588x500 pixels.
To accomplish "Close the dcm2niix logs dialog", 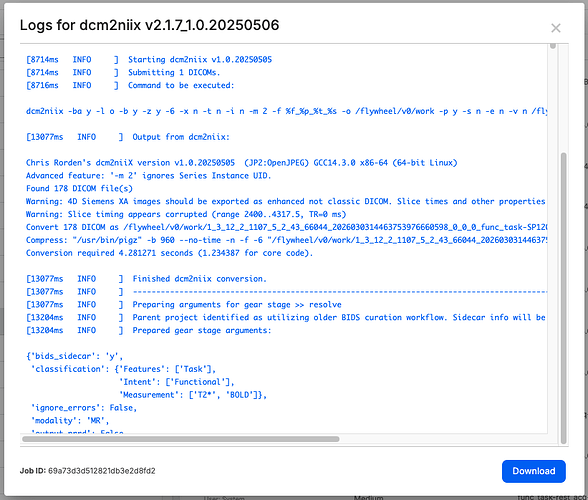I will point(555,28).
